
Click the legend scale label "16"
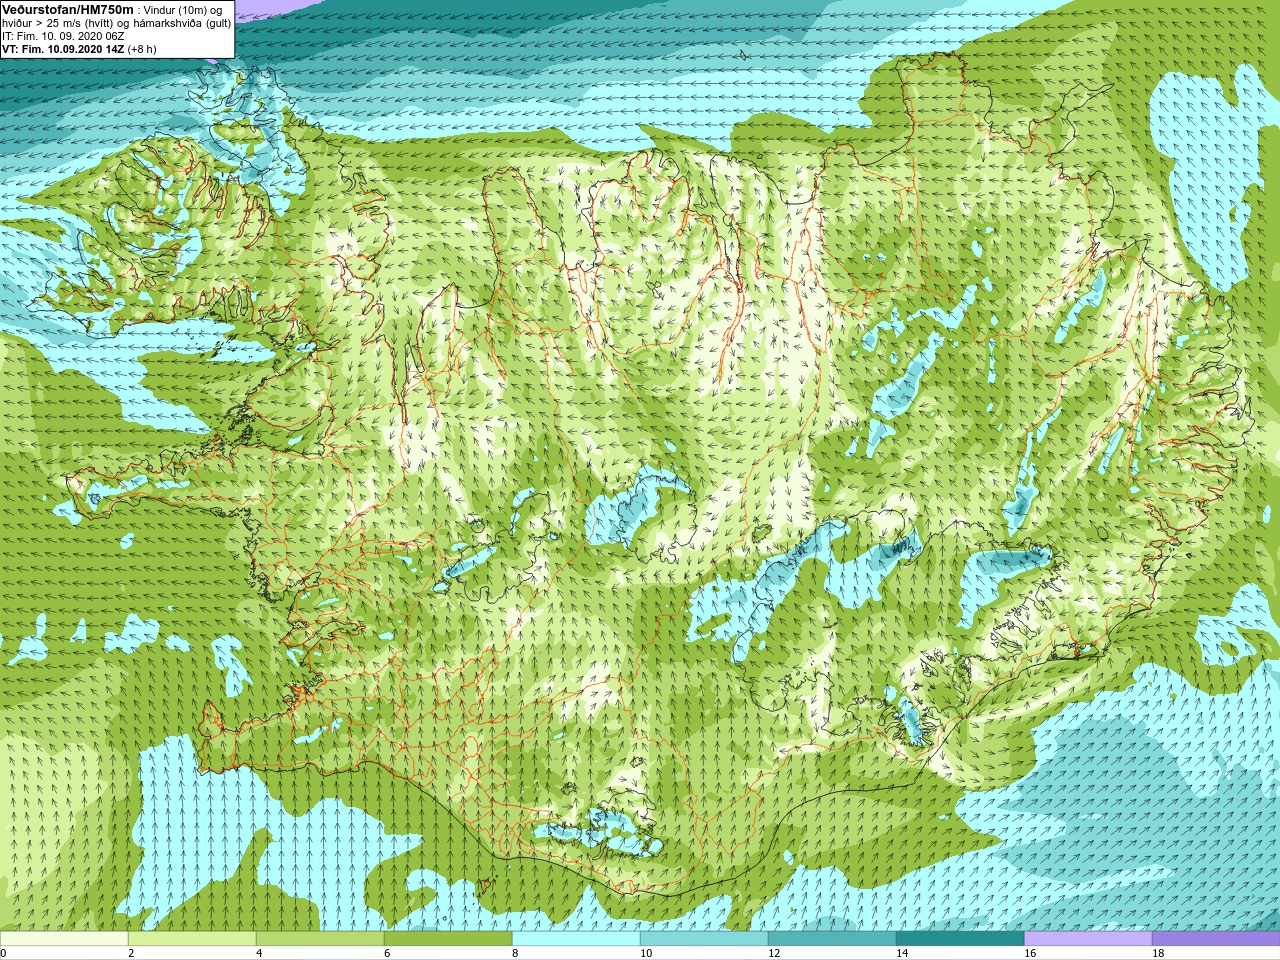click(x=1030, y=953)
